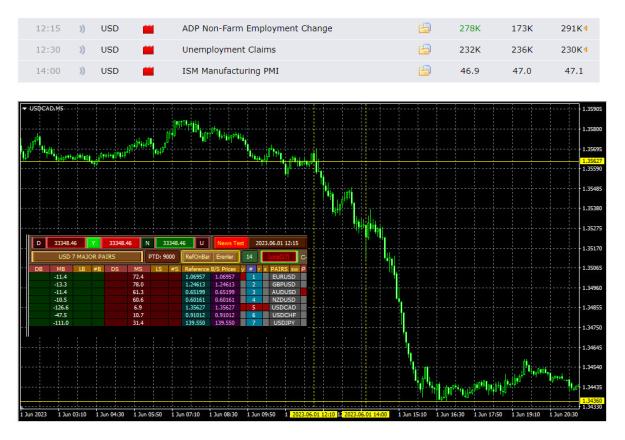625x440 pixels.
Task: Click the red impact icon beside ISM Manufacturing PMI
Action: coord(148,71)
